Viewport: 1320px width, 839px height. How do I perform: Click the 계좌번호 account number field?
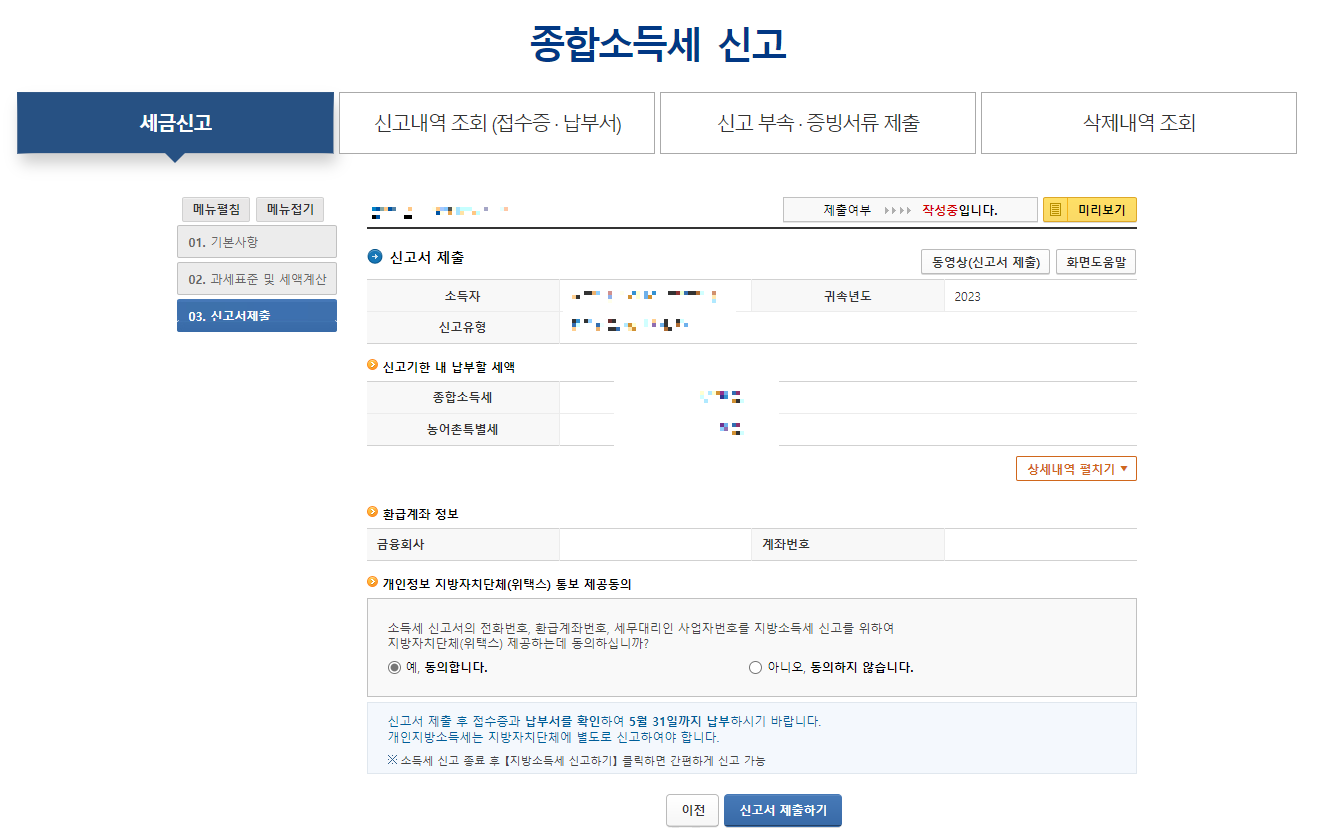pyautogui.click(x=1040, y=544)
